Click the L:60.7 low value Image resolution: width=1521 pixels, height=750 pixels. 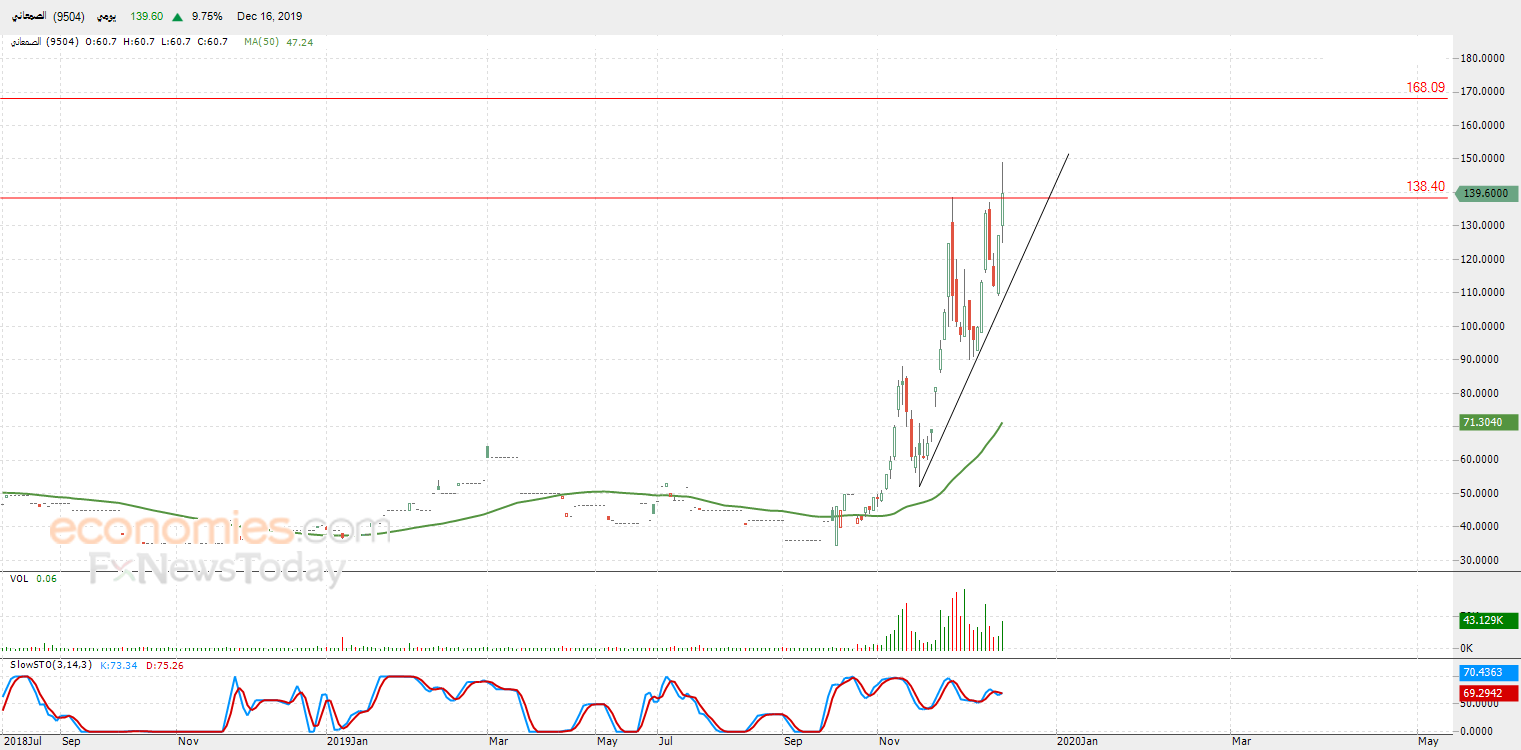(176, 42)
